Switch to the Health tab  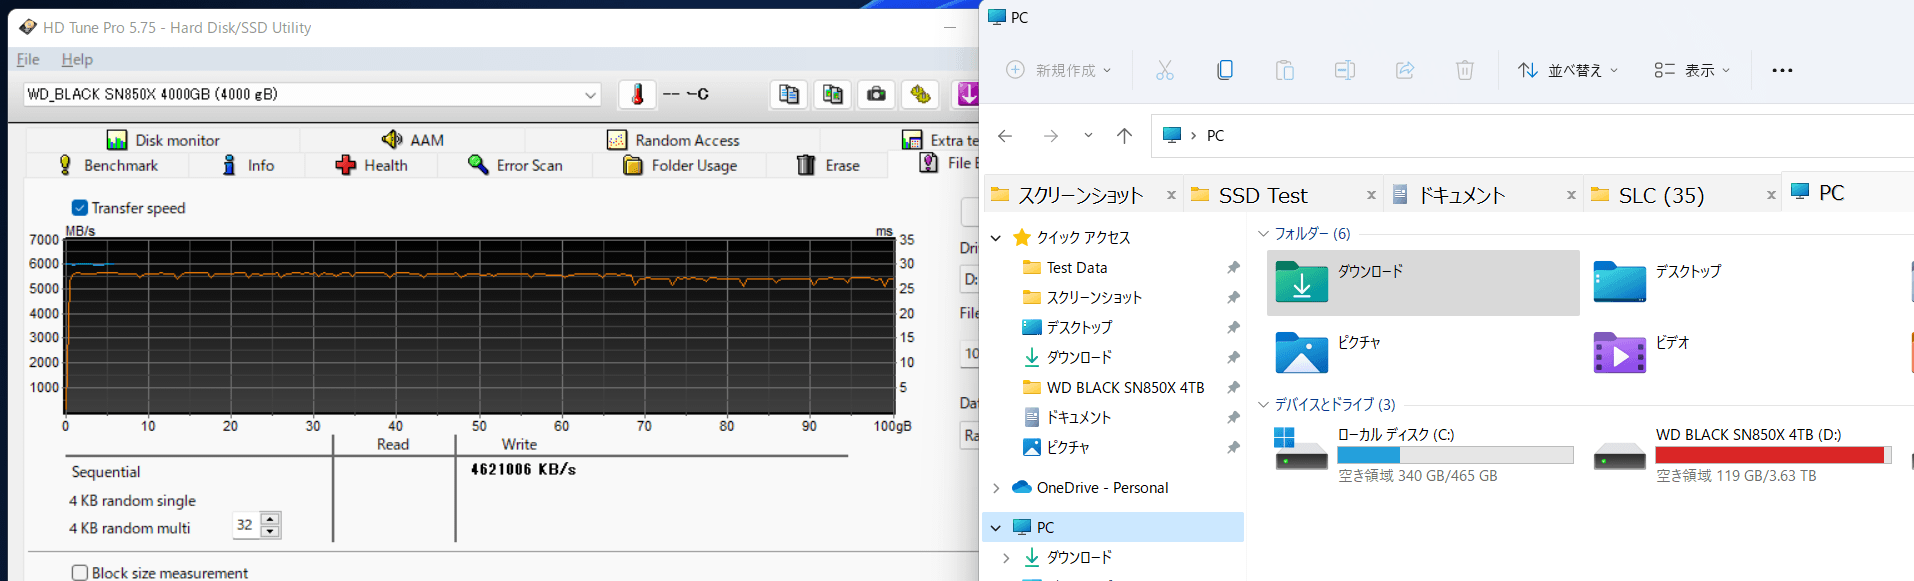coord(371,165)
